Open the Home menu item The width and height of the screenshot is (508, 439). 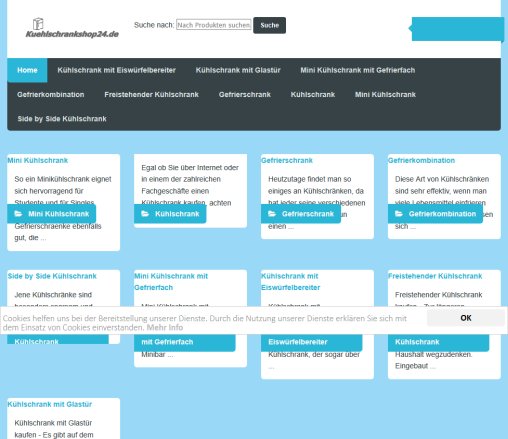click(27, 70)
